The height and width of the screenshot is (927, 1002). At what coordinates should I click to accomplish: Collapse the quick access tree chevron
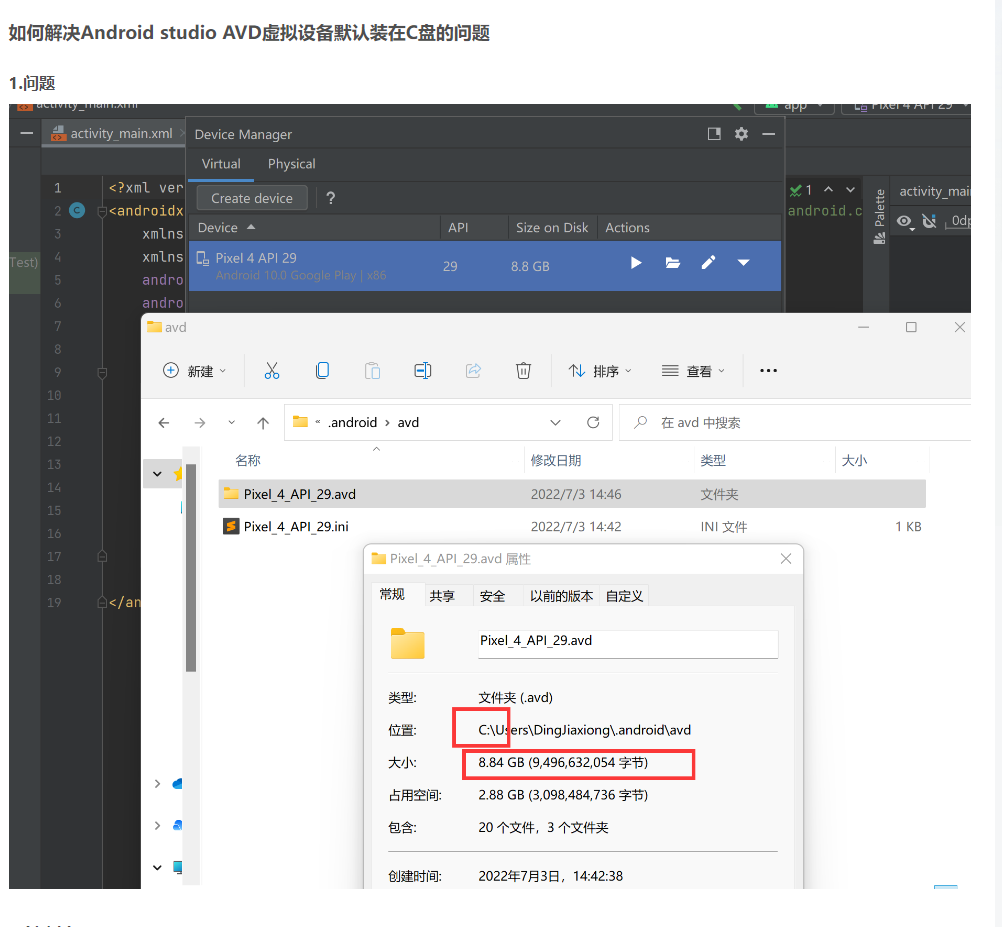[157, 473]
